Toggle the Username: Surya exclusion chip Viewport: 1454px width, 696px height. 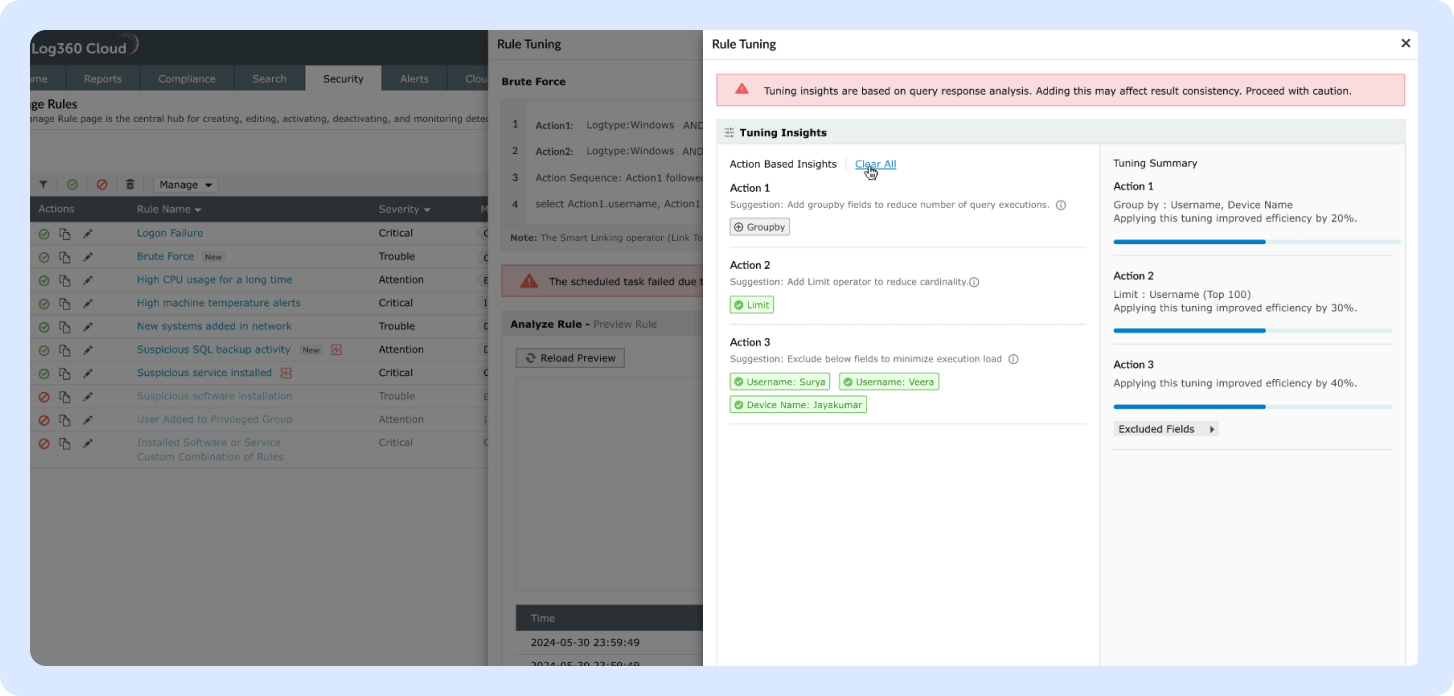[x=780, y=382]
